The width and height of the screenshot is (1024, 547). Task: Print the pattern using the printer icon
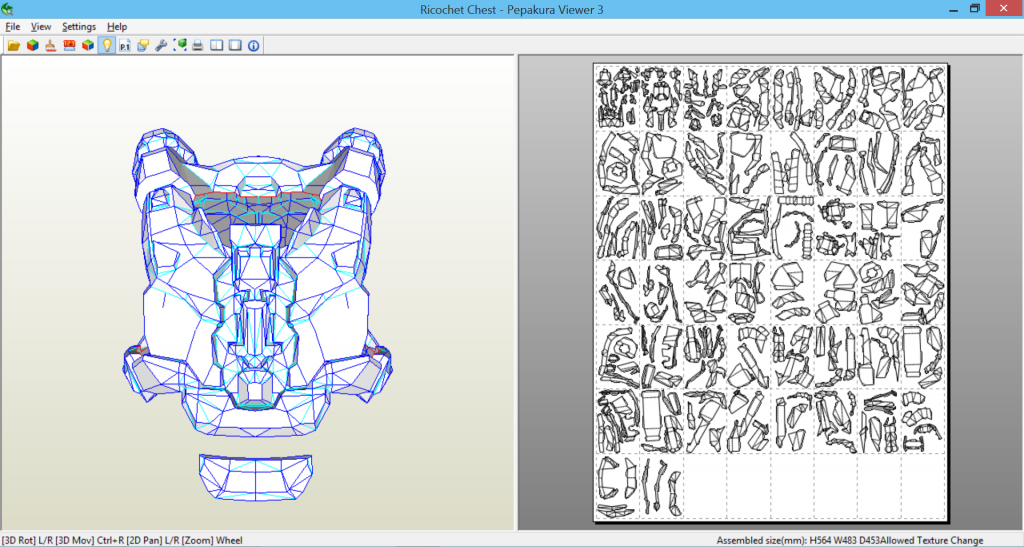[198, 45]
